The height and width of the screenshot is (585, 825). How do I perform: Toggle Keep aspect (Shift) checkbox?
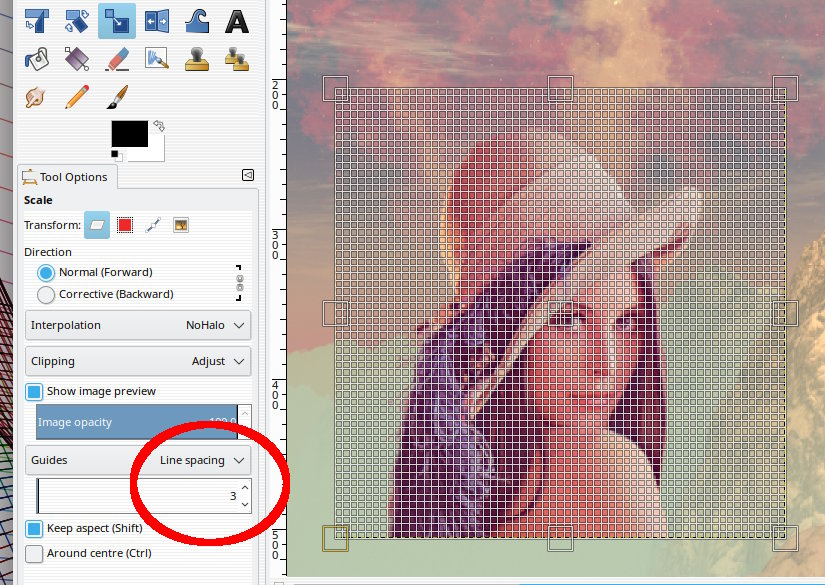tap(34, 529)
